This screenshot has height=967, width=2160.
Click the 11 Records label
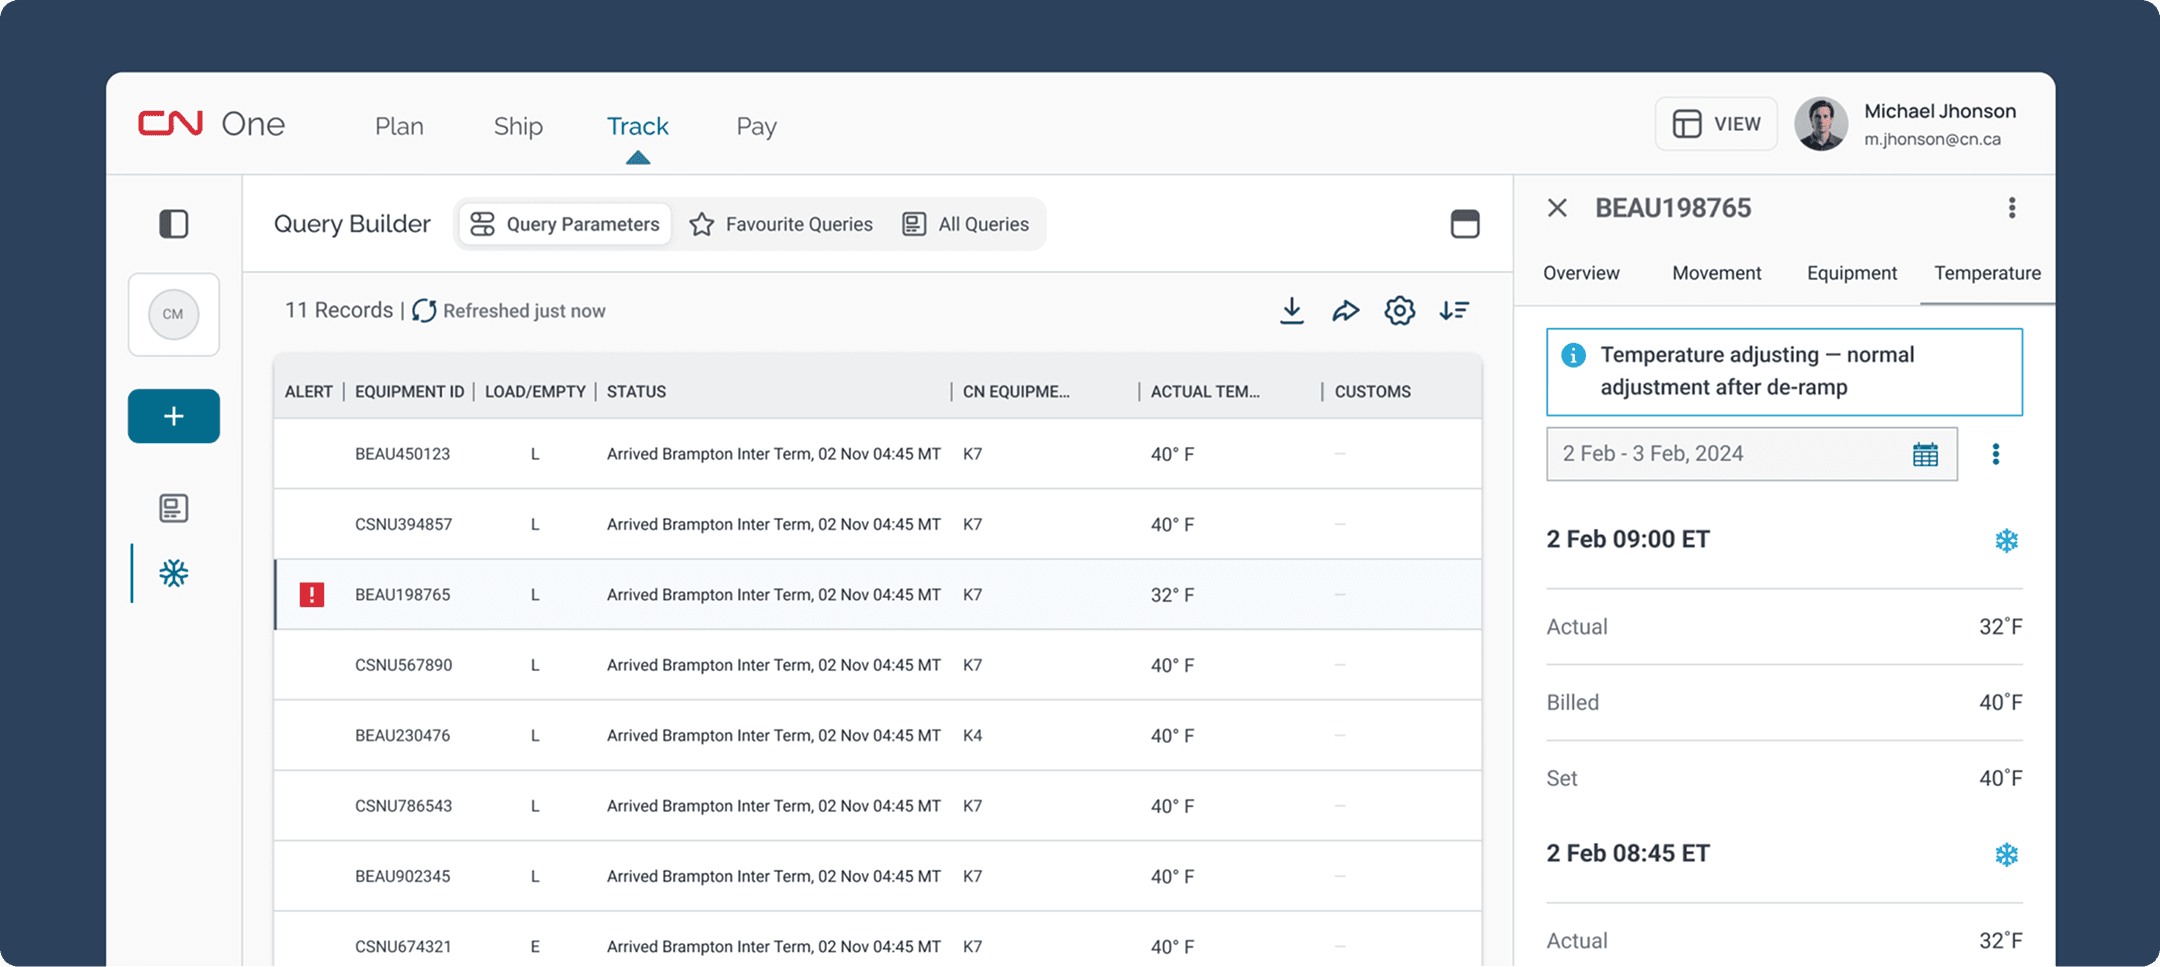coord(339,311)
